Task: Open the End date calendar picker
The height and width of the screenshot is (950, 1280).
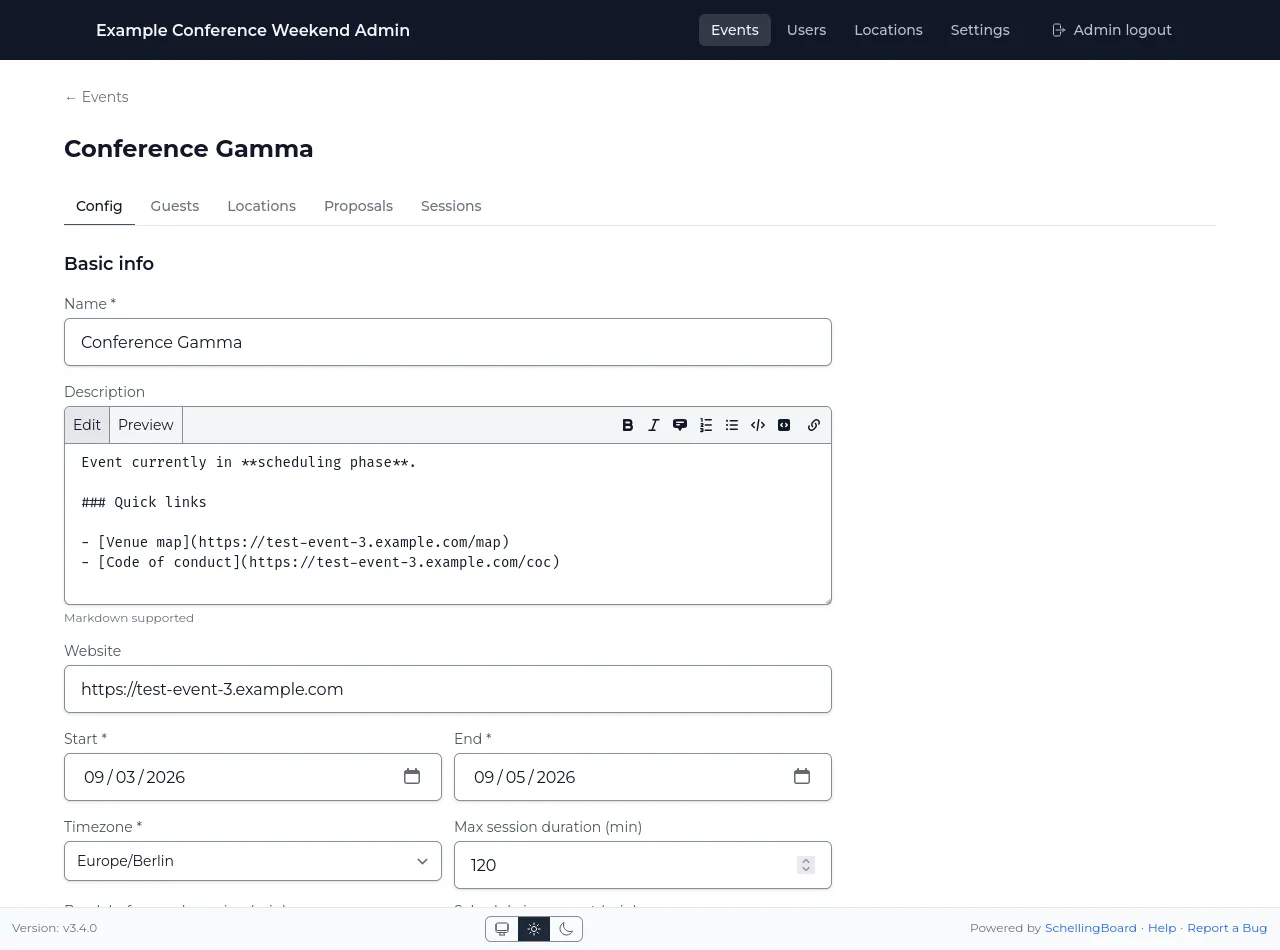Action: tap(802, 777)
